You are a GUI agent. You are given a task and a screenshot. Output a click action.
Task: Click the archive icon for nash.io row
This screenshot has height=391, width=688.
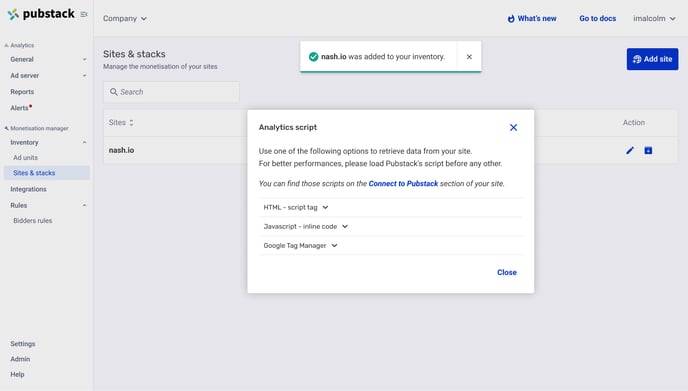click(648, 151)
